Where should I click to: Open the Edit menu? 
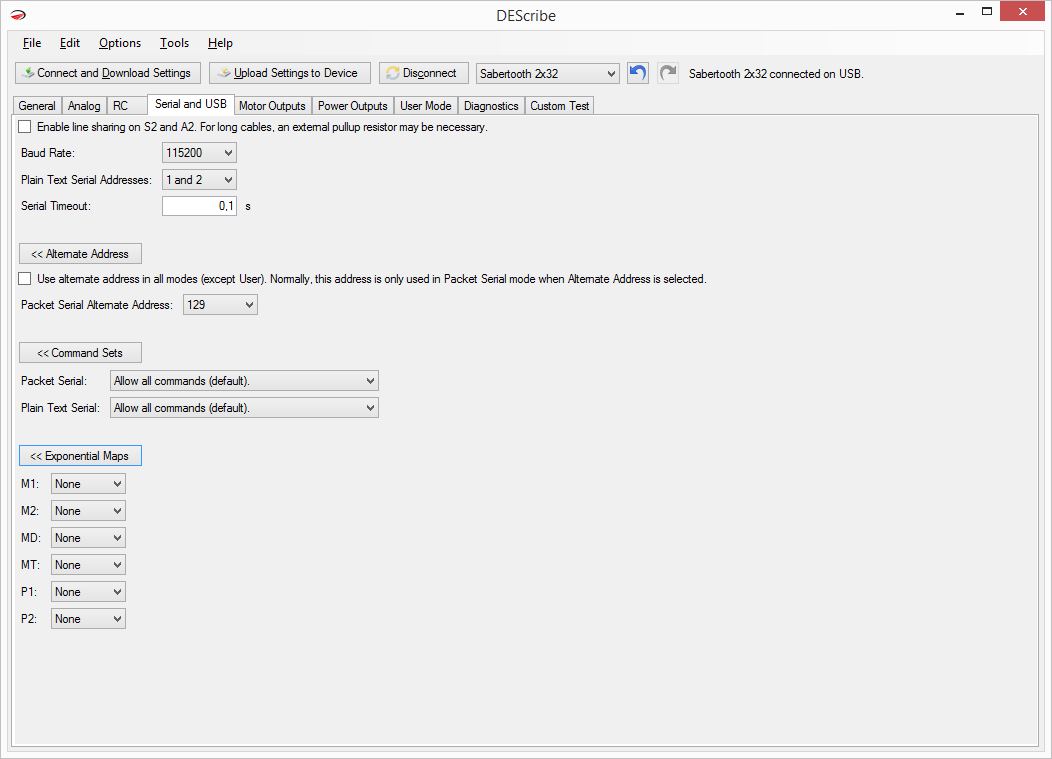click(70, 43)
